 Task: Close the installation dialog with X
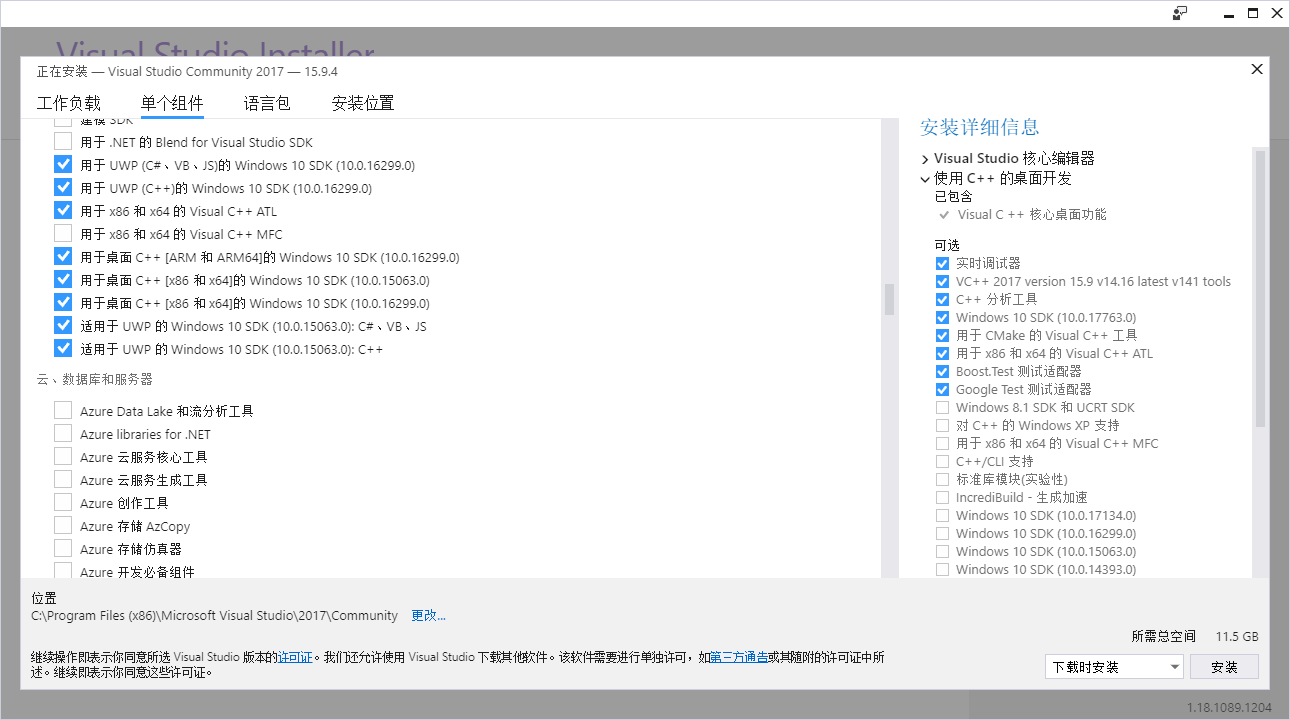point(1257,69)
